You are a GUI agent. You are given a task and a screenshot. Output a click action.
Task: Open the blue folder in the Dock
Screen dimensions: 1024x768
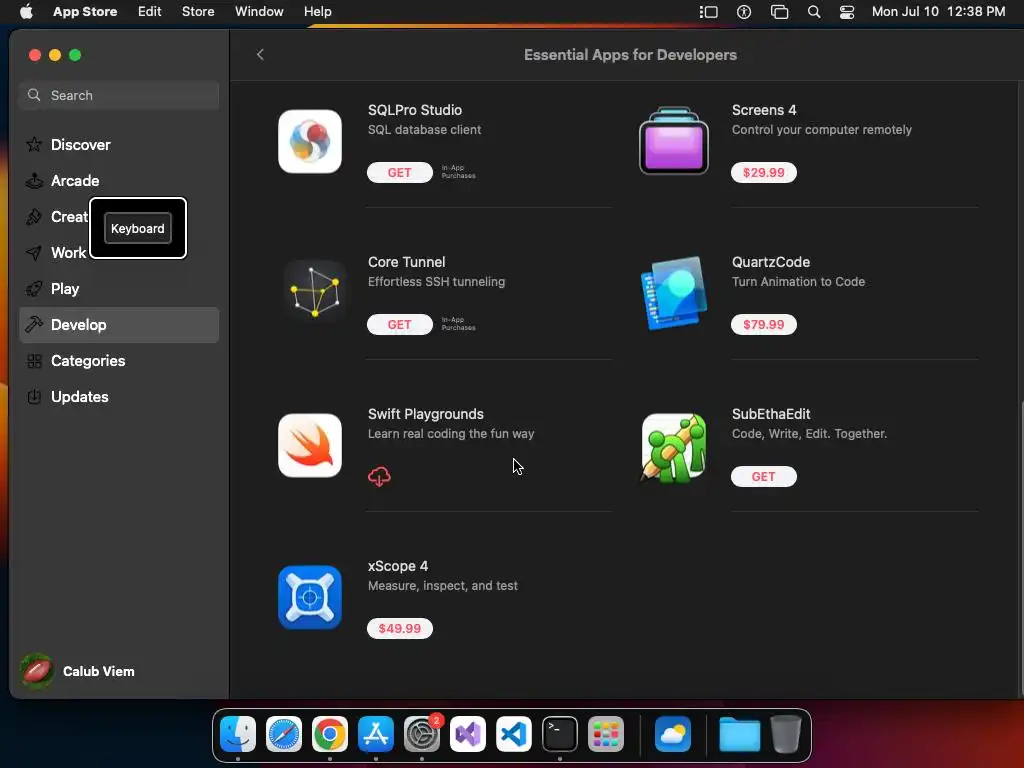739,734
